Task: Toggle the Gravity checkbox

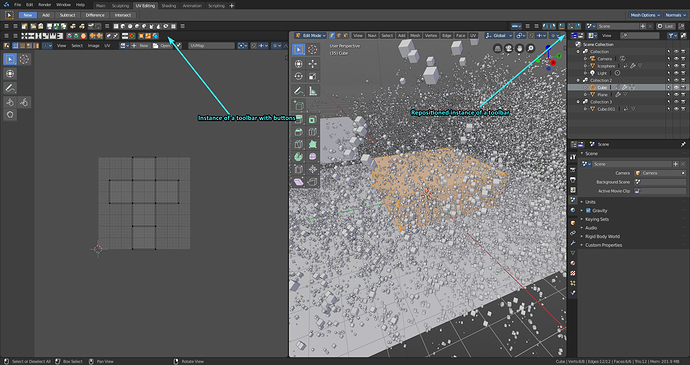Action: click(588, 210)
